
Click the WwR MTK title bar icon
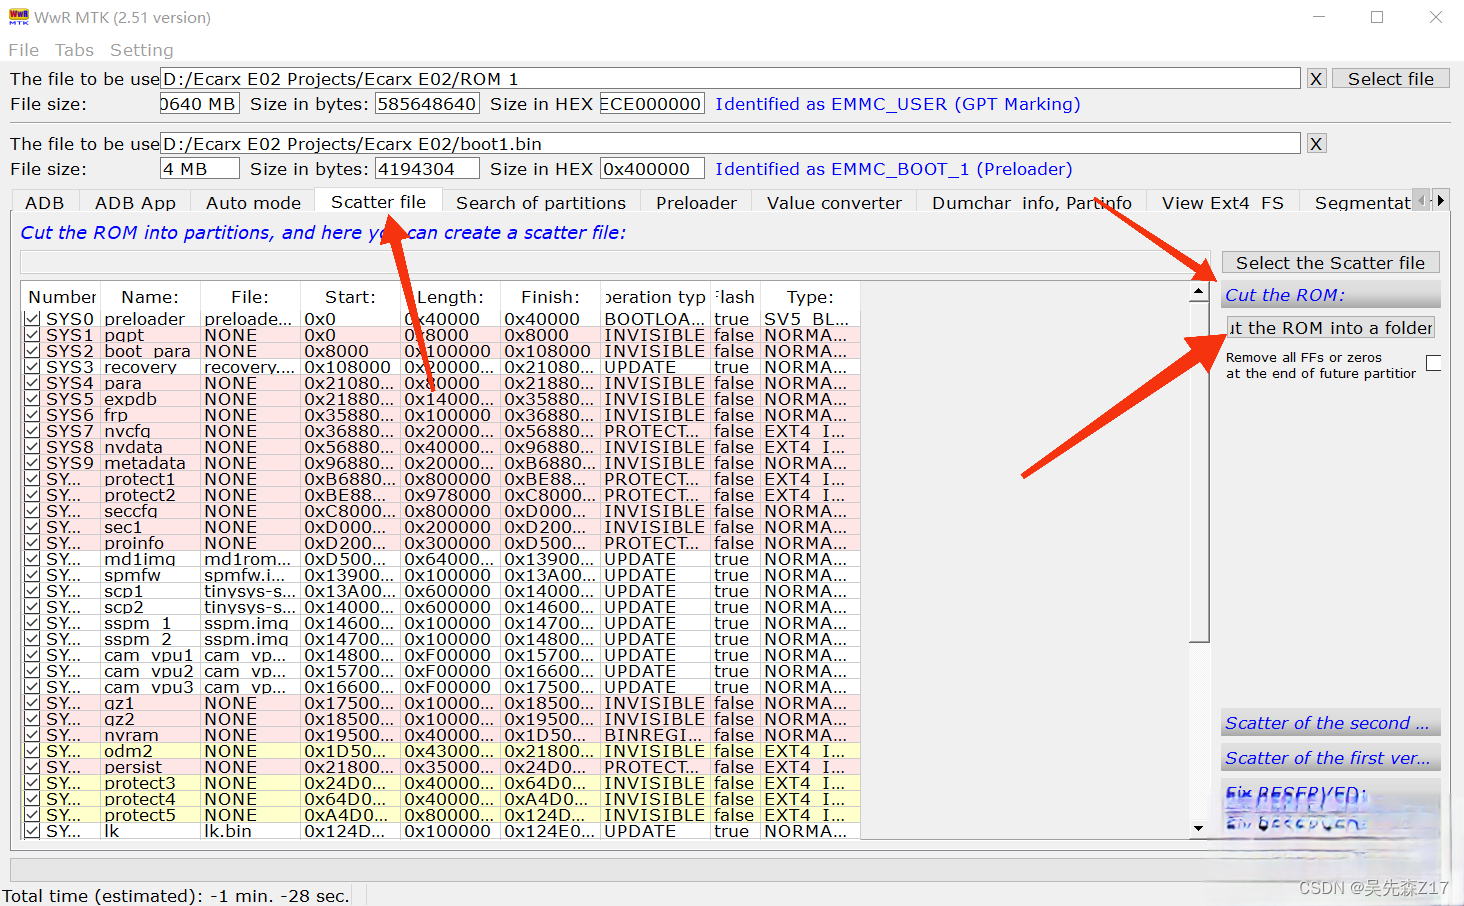point(18,17)
